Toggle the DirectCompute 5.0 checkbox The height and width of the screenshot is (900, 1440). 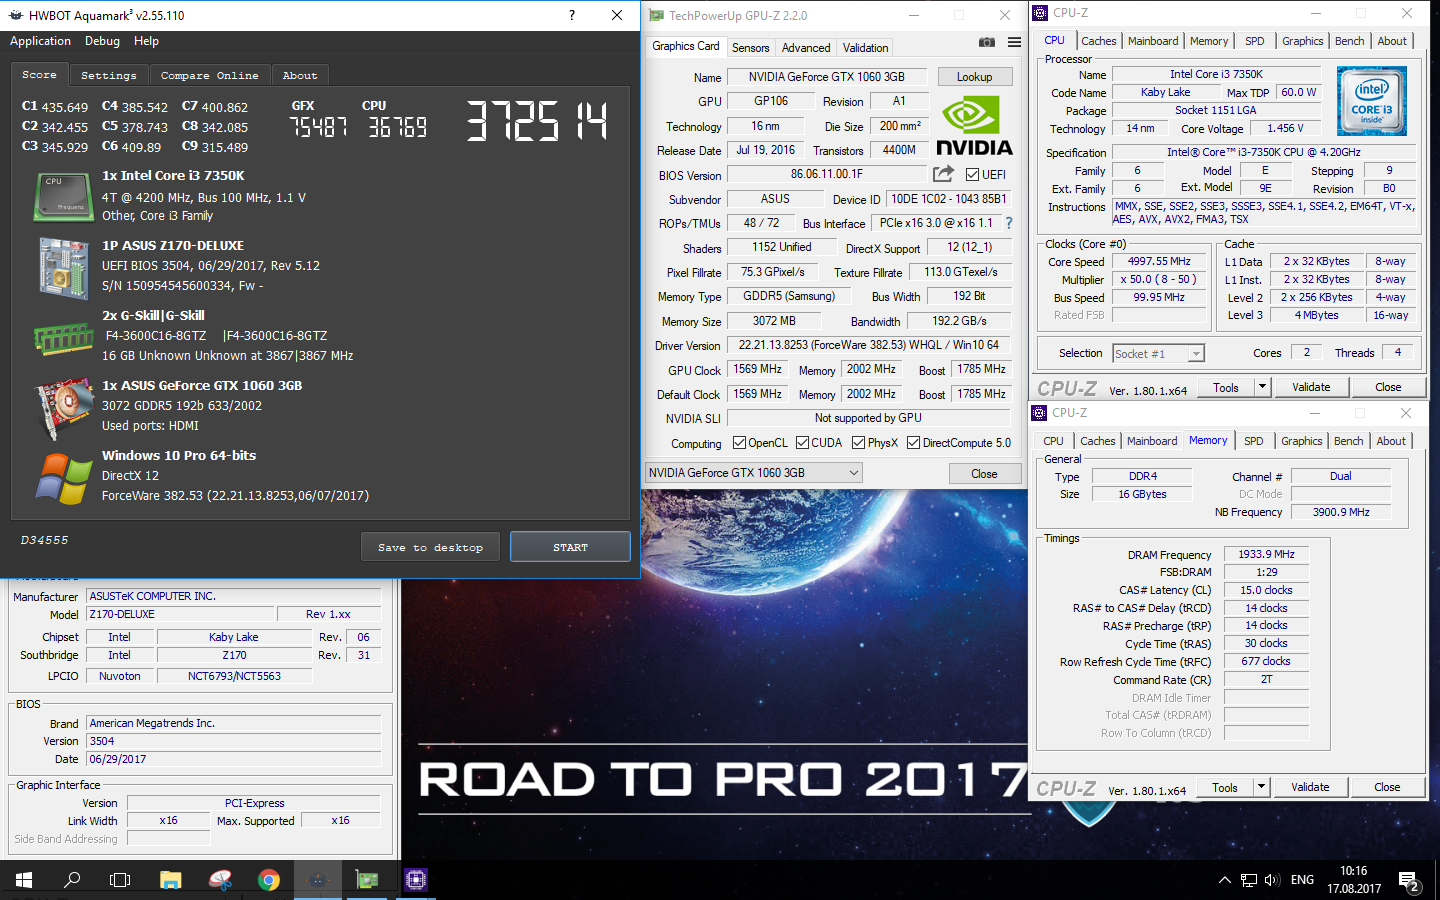pos(913,443)
